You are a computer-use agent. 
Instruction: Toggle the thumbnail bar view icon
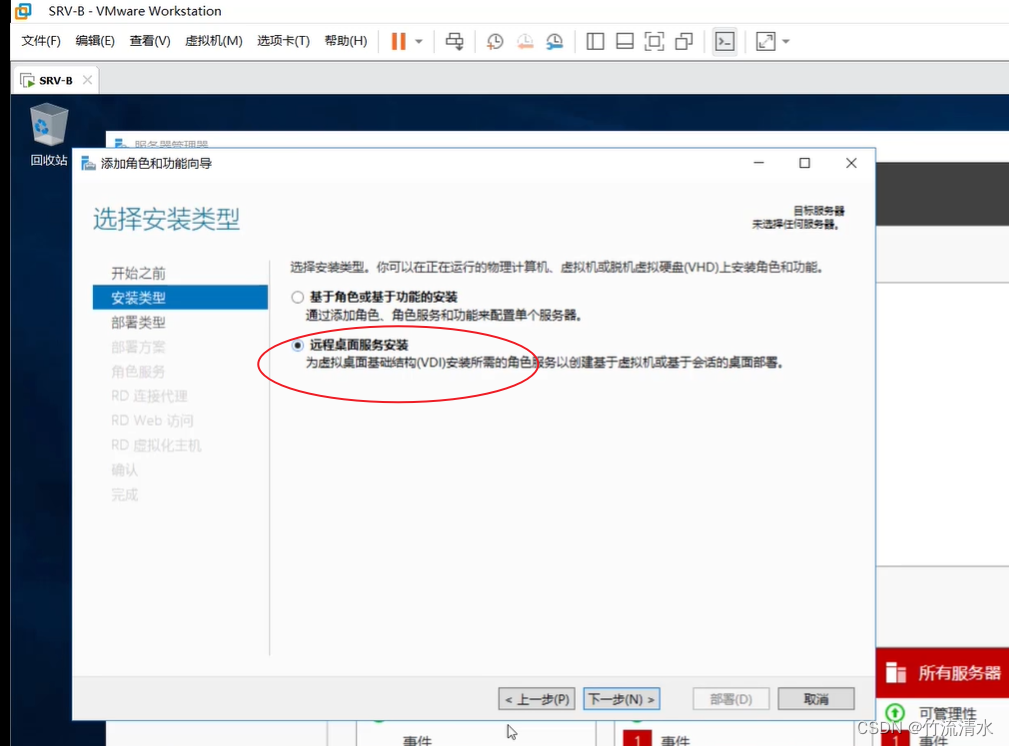click(625, 41)
